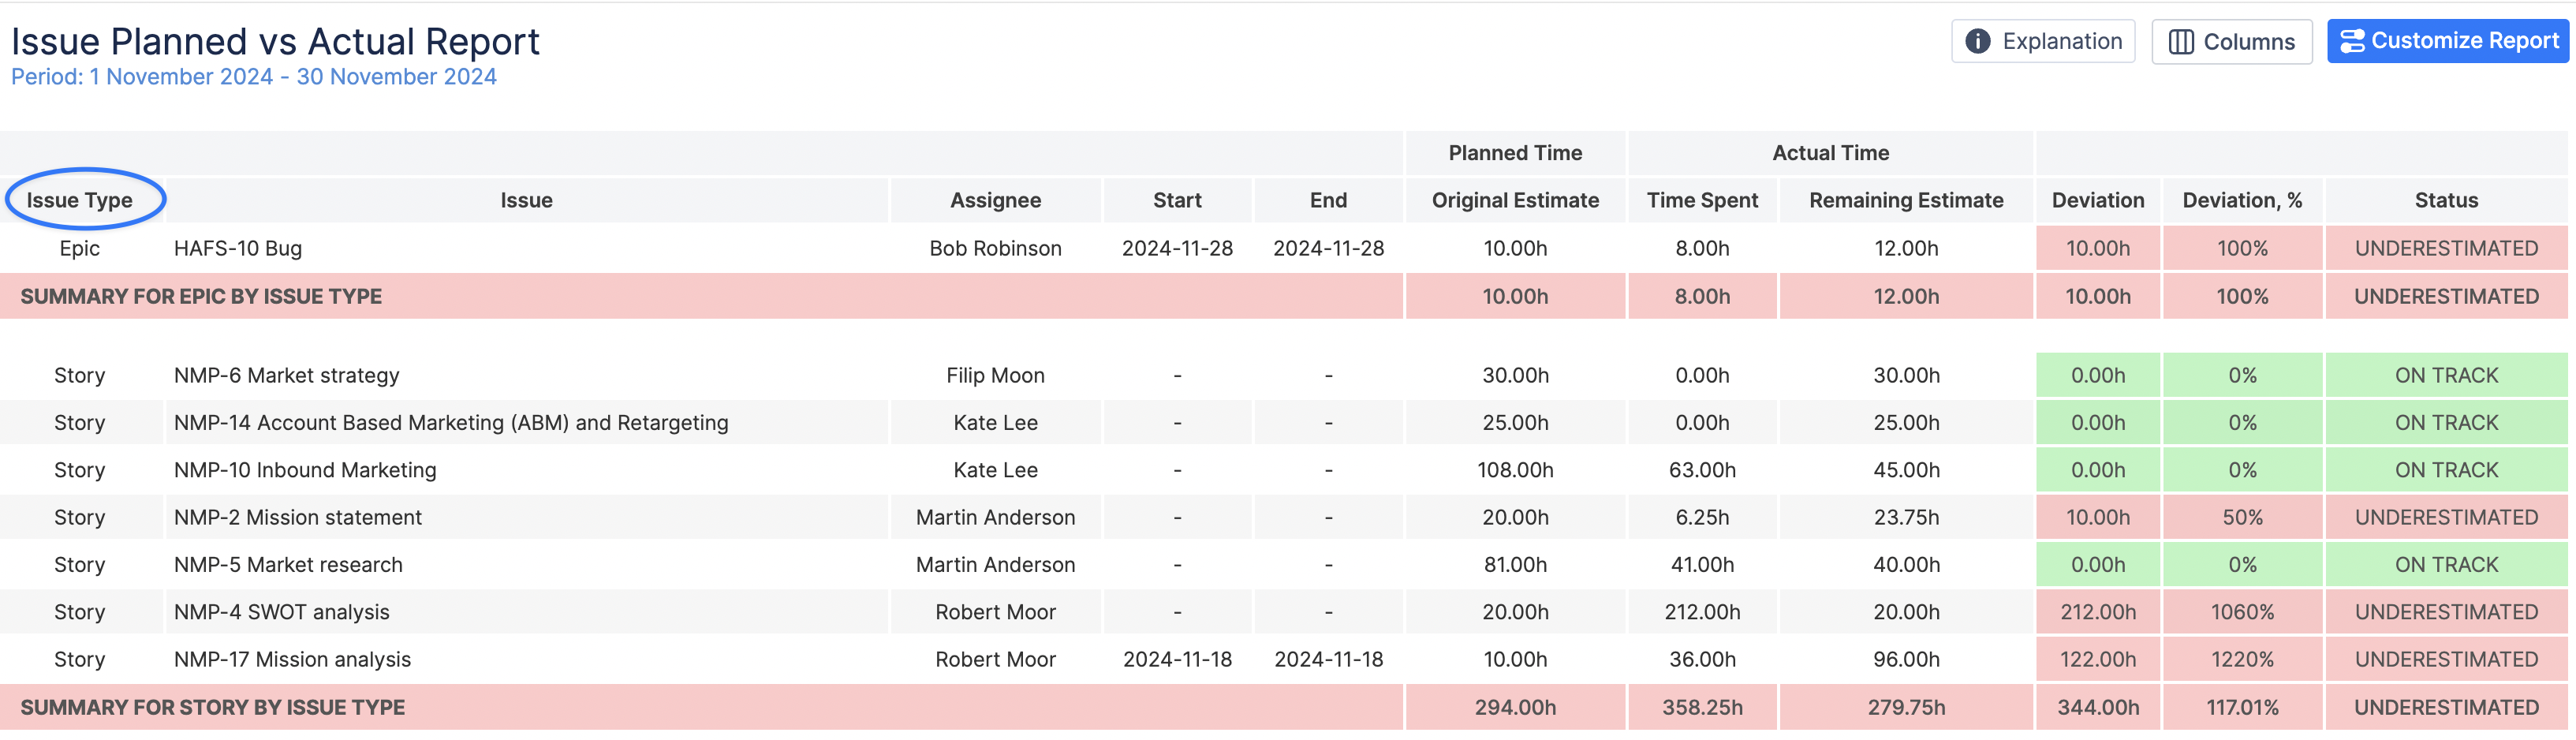Click the Time Spent column header
This screenshot has height=740, width=2576.
click(x=1701, y=200)
